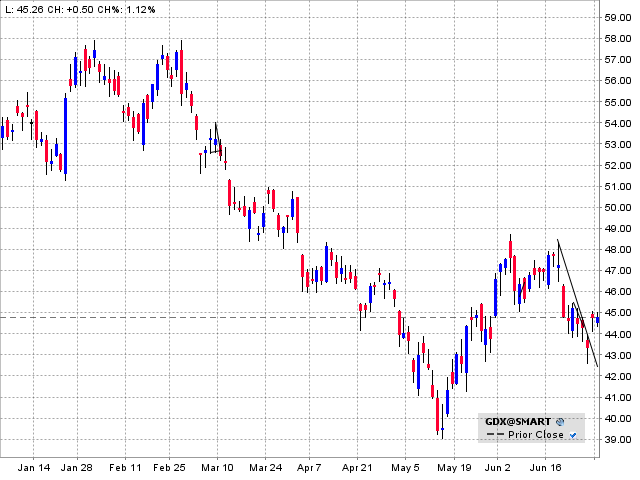This screenshot has height=480, width=640.
Task: Click the Prior Close legend text
Action: coord(536,435)
